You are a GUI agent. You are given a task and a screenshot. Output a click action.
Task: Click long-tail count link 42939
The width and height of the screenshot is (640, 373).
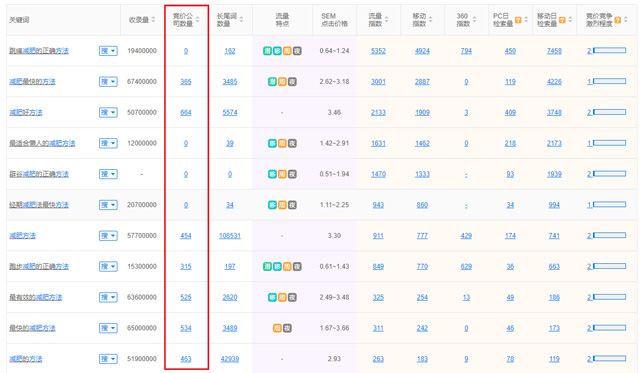230,359
